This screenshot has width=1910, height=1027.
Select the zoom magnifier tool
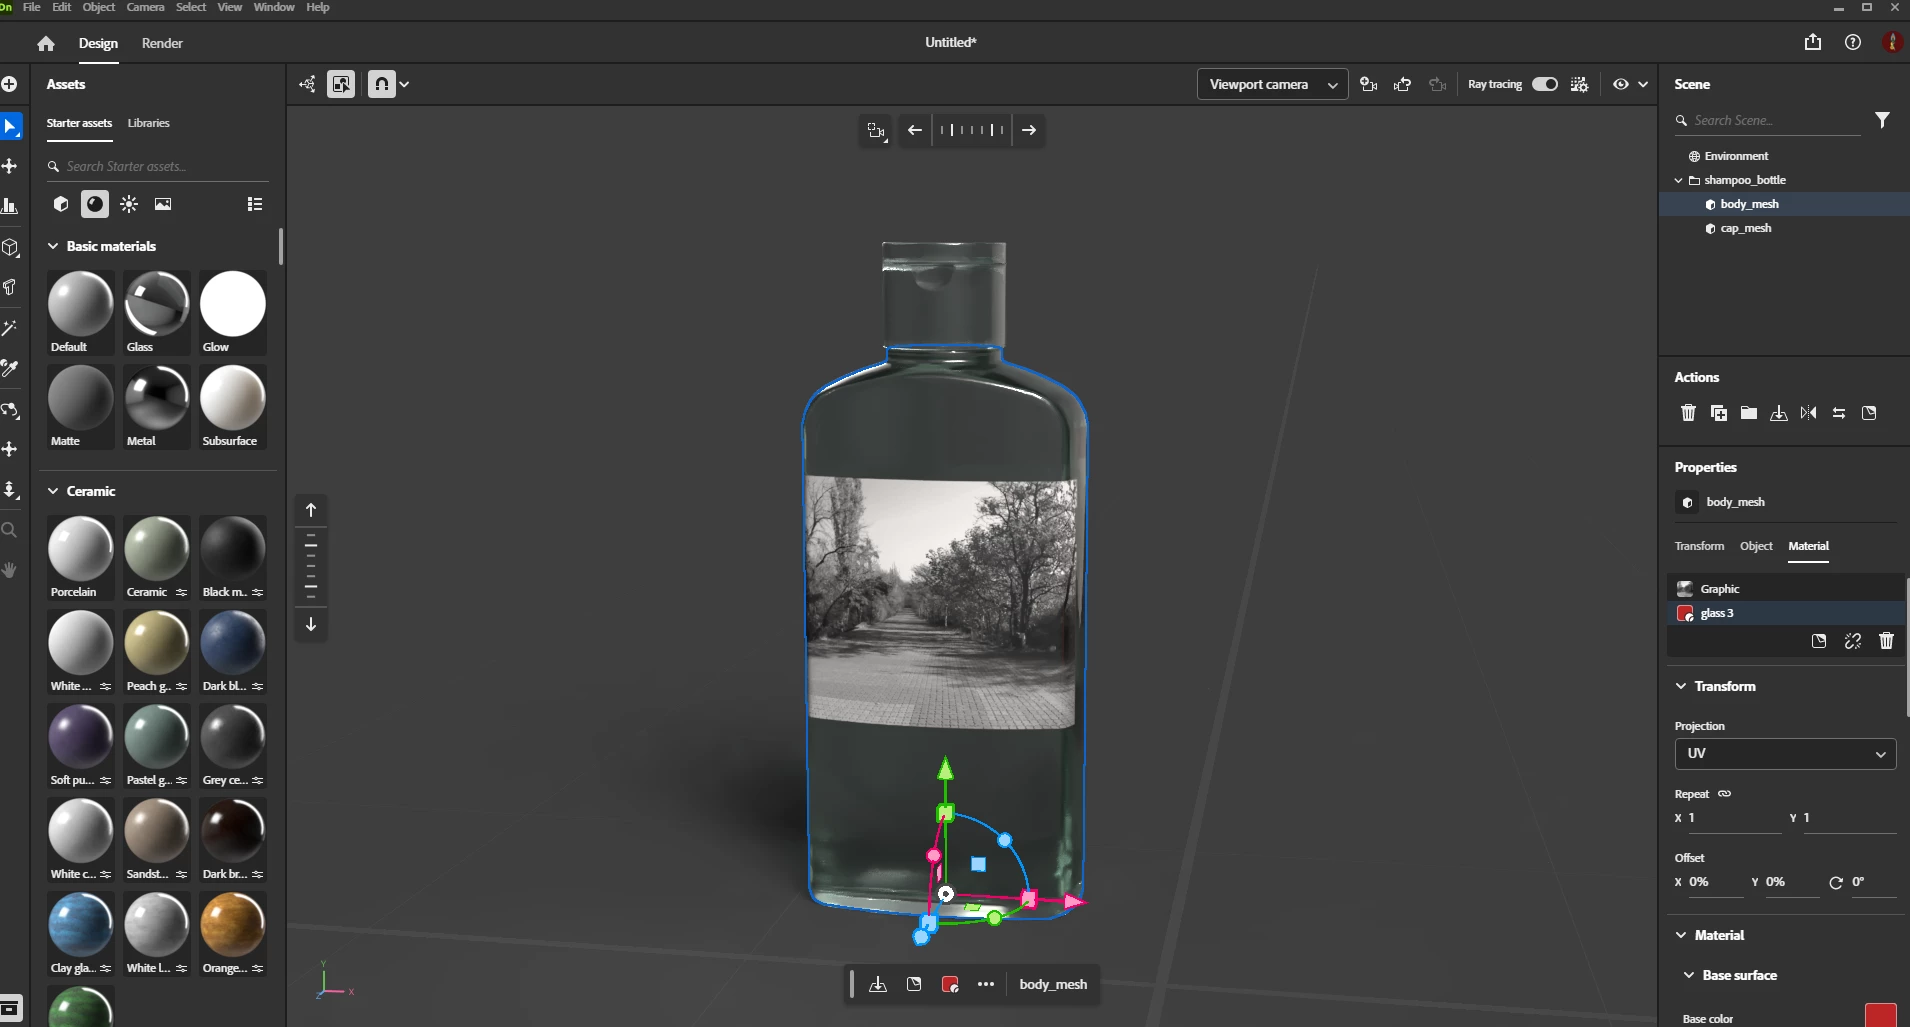(10, 530)
